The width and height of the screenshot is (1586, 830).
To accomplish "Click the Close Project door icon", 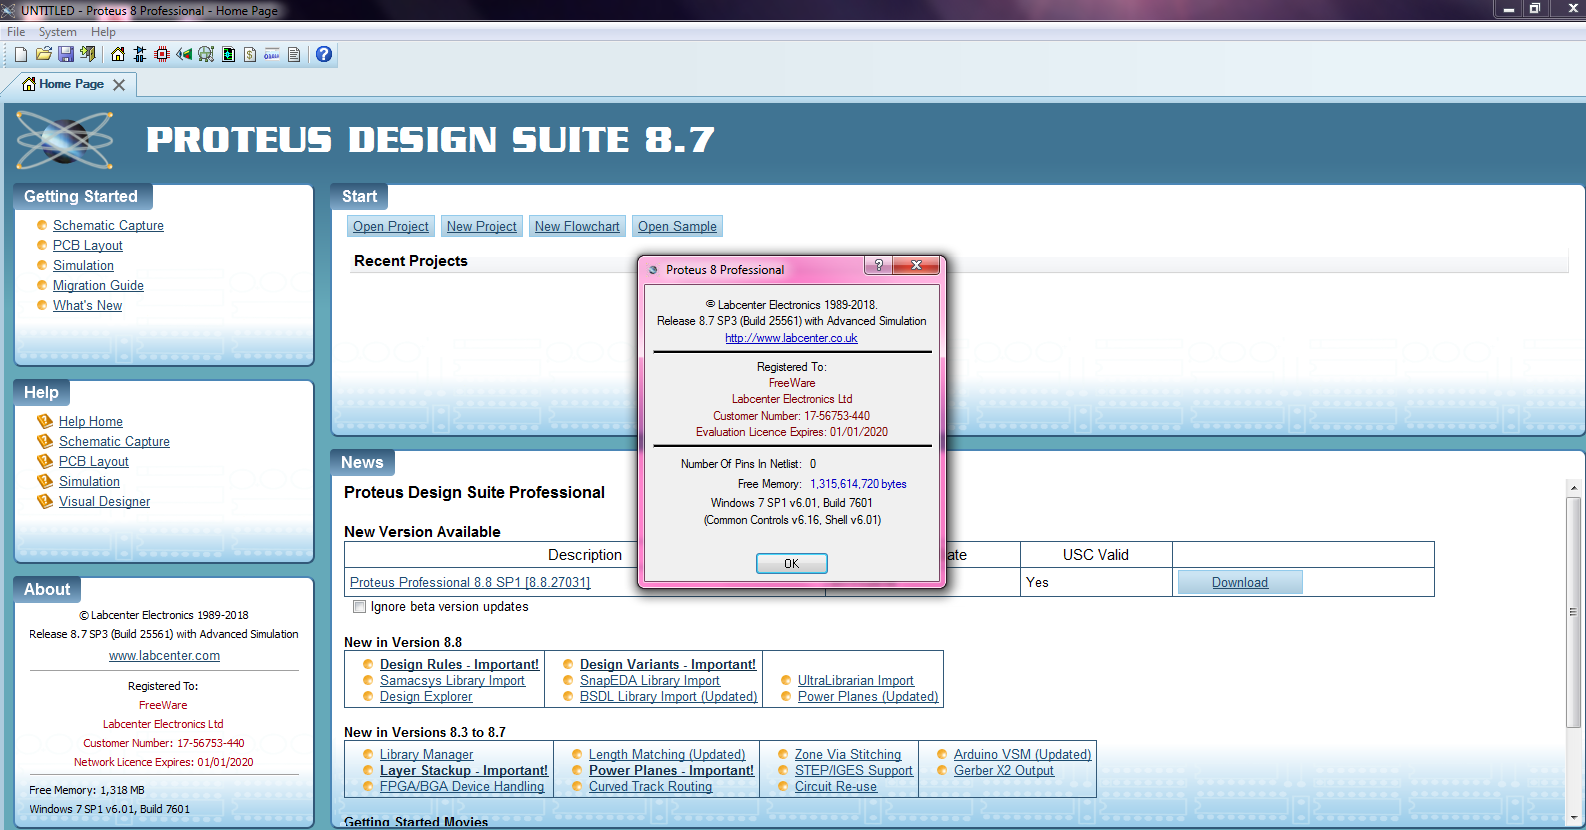I will (x=88, y=54).
